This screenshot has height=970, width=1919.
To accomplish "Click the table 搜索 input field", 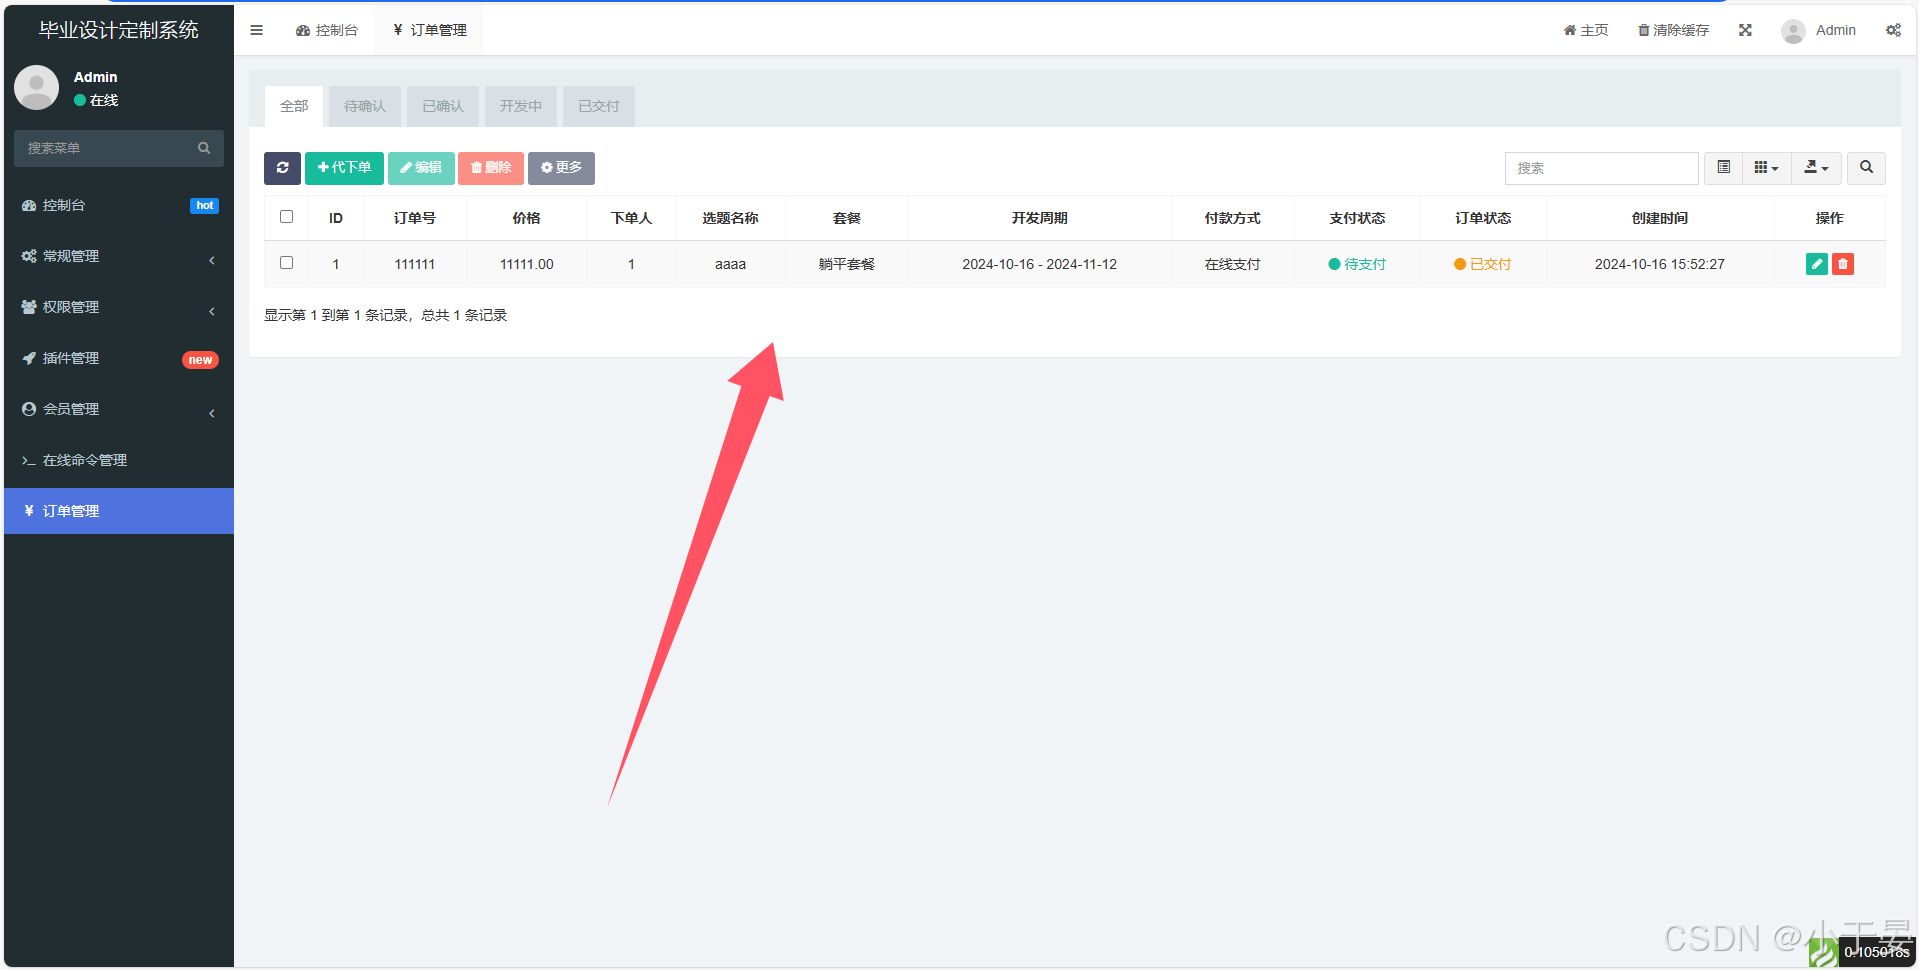I will pyautogui.click(x=1601, y=168).
